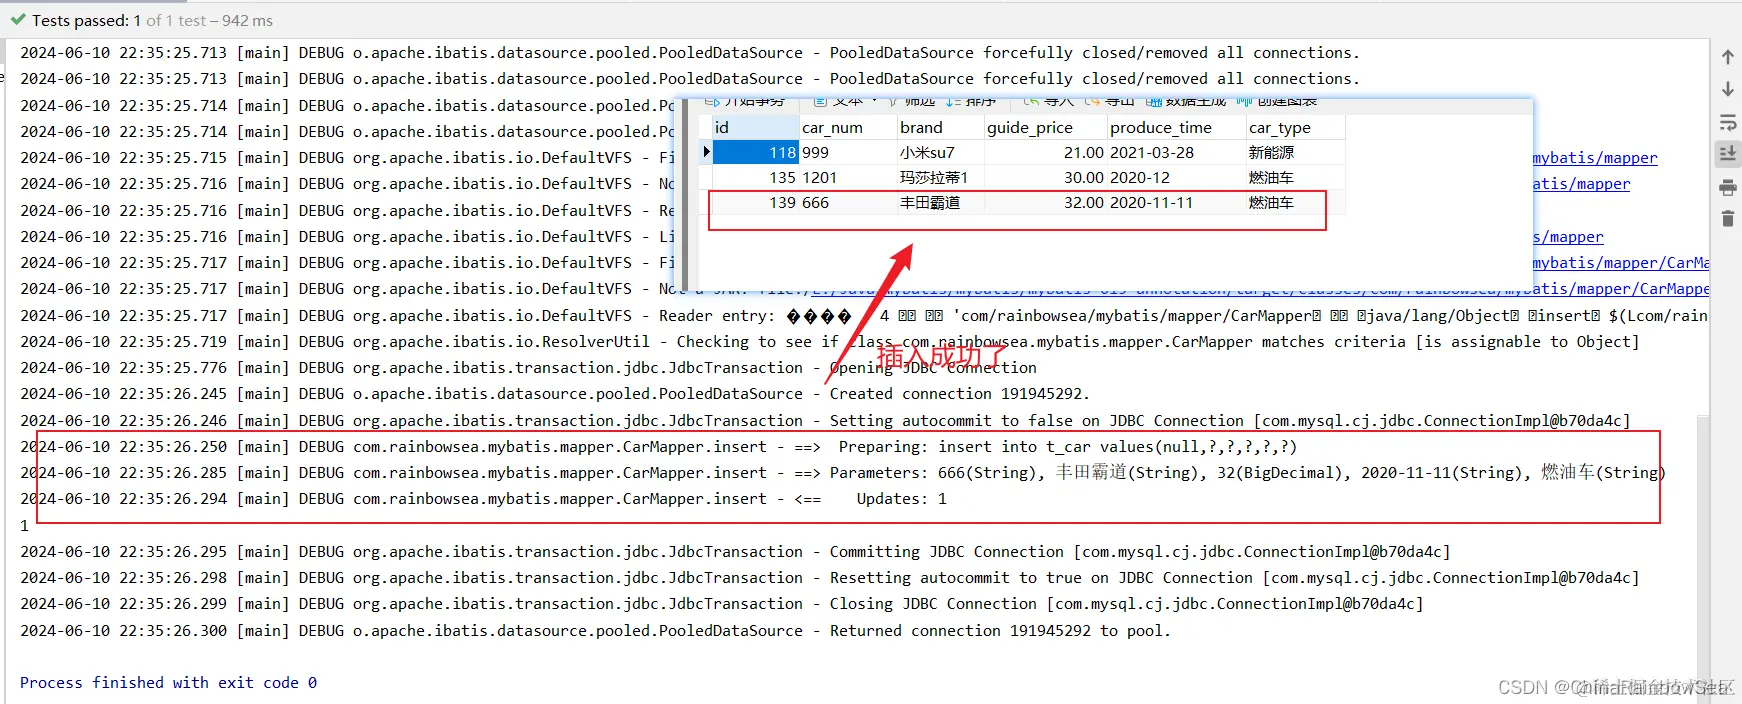The image size is (1742, 704).
Task: Click the 'Setting autocommit to false' log line
Action: coord(825,421)
